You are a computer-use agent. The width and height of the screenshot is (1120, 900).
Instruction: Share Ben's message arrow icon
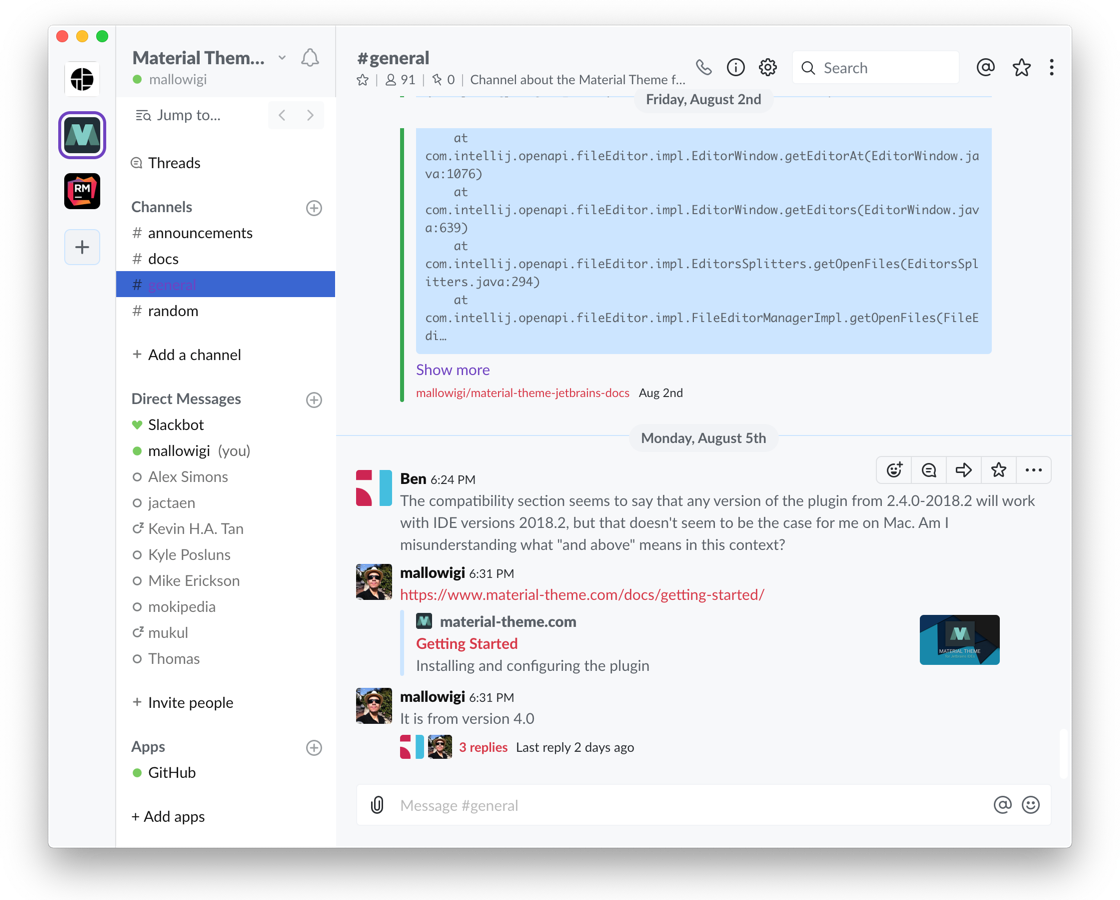pos(964,470)
